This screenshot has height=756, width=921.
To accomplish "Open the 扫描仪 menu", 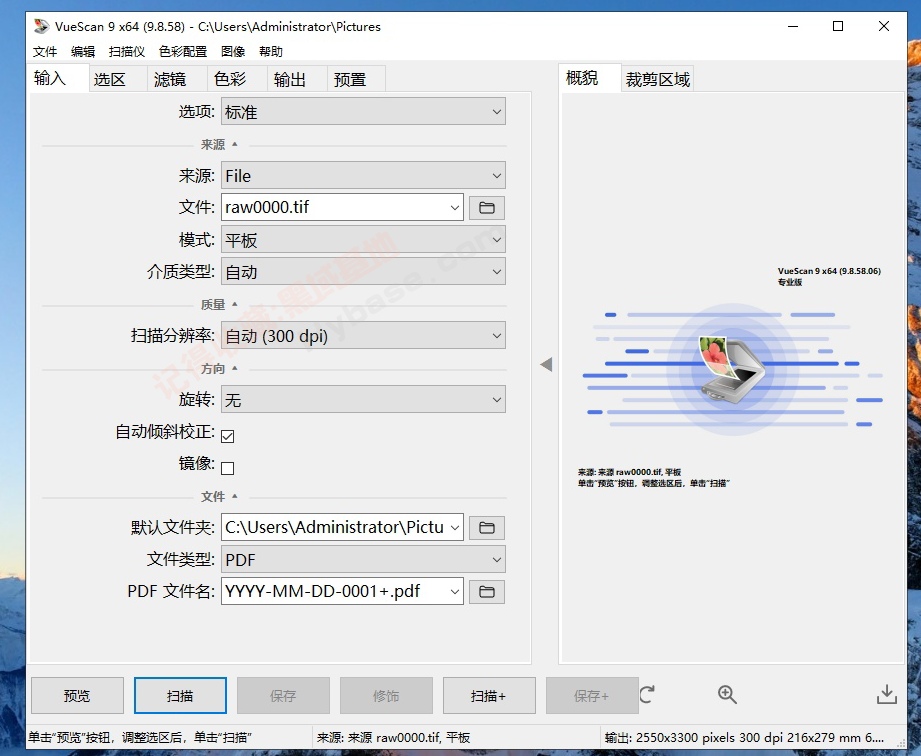I will [127, 52].
